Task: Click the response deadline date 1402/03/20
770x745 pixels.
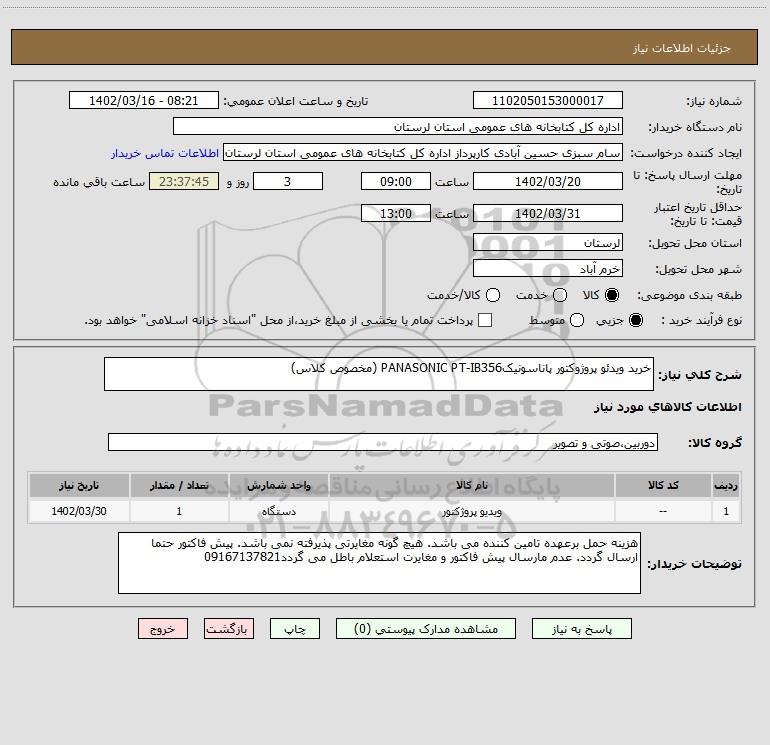Action: [548, 181]
